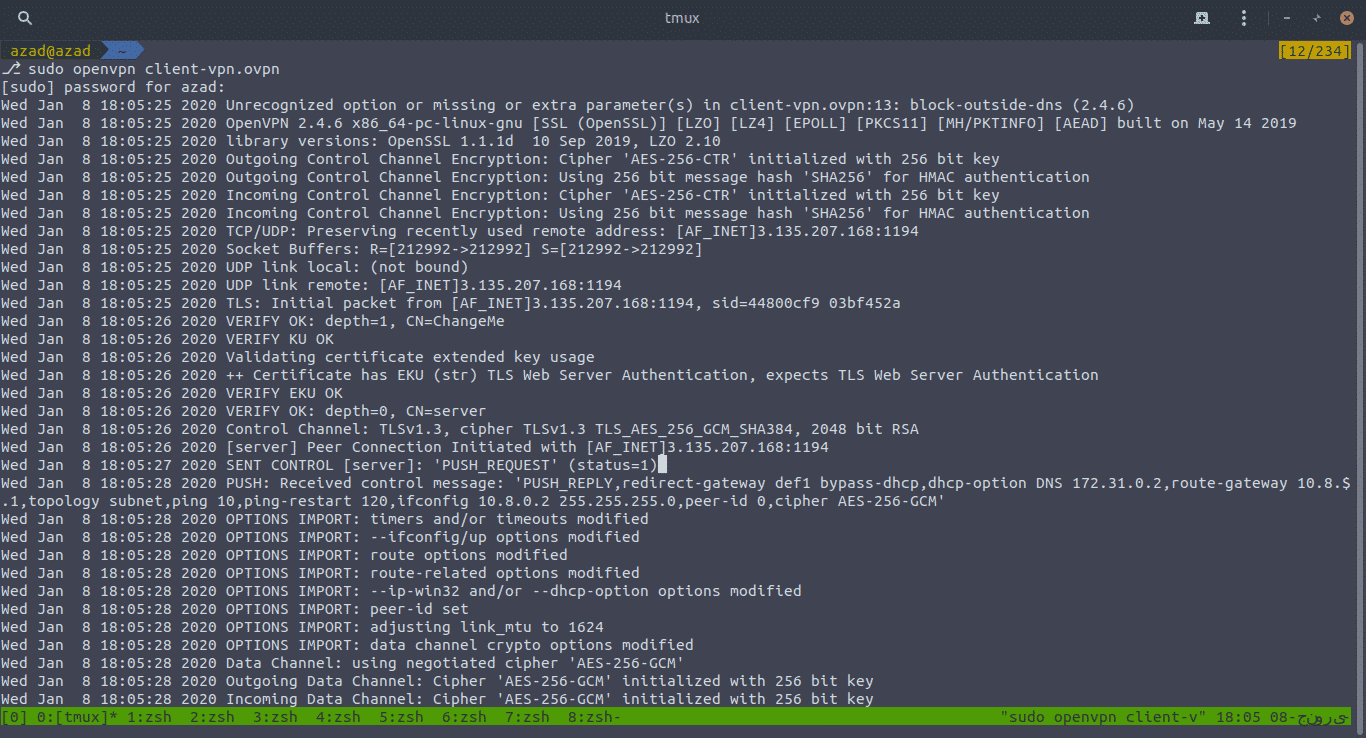The width and height of the screenshot is (1366, 738).
Task: Click 'data channel crypto options modified' text
Action: [x=532, y=645]
